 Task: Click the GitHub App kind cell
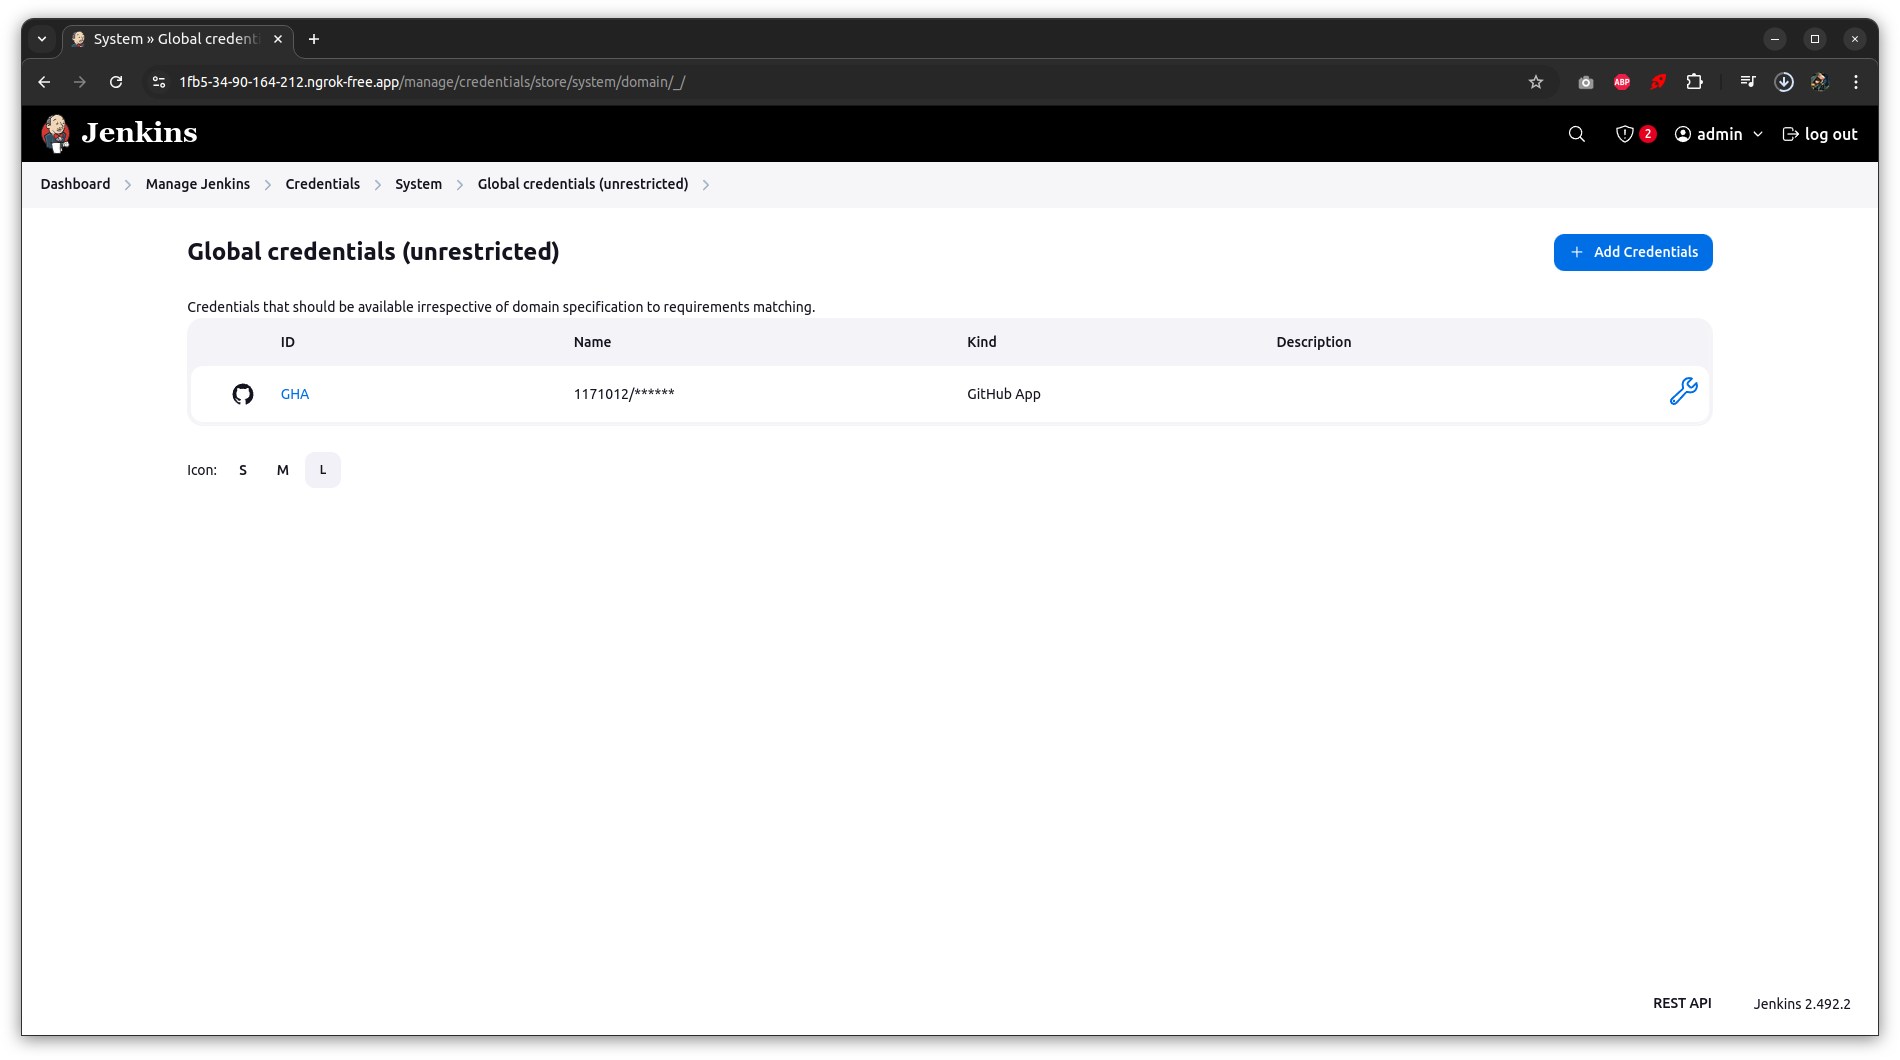point(1004,394)
